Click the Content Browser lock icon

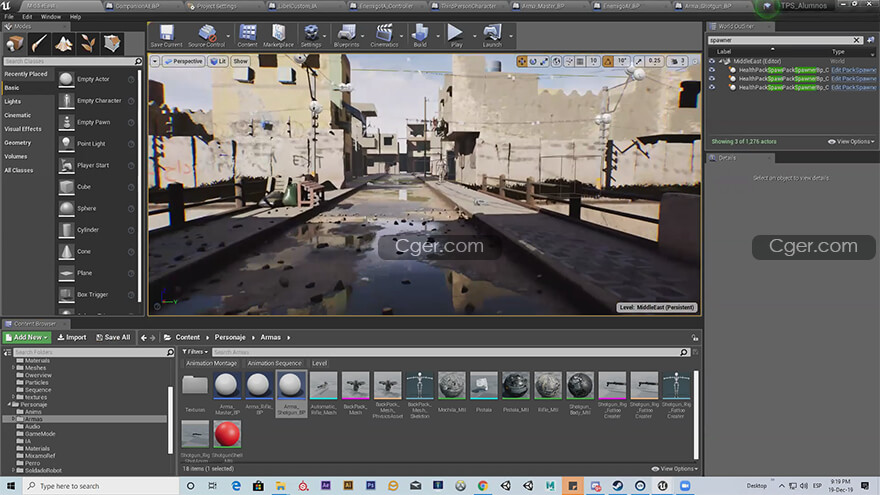pyautogui.click(x=695, y=338)
